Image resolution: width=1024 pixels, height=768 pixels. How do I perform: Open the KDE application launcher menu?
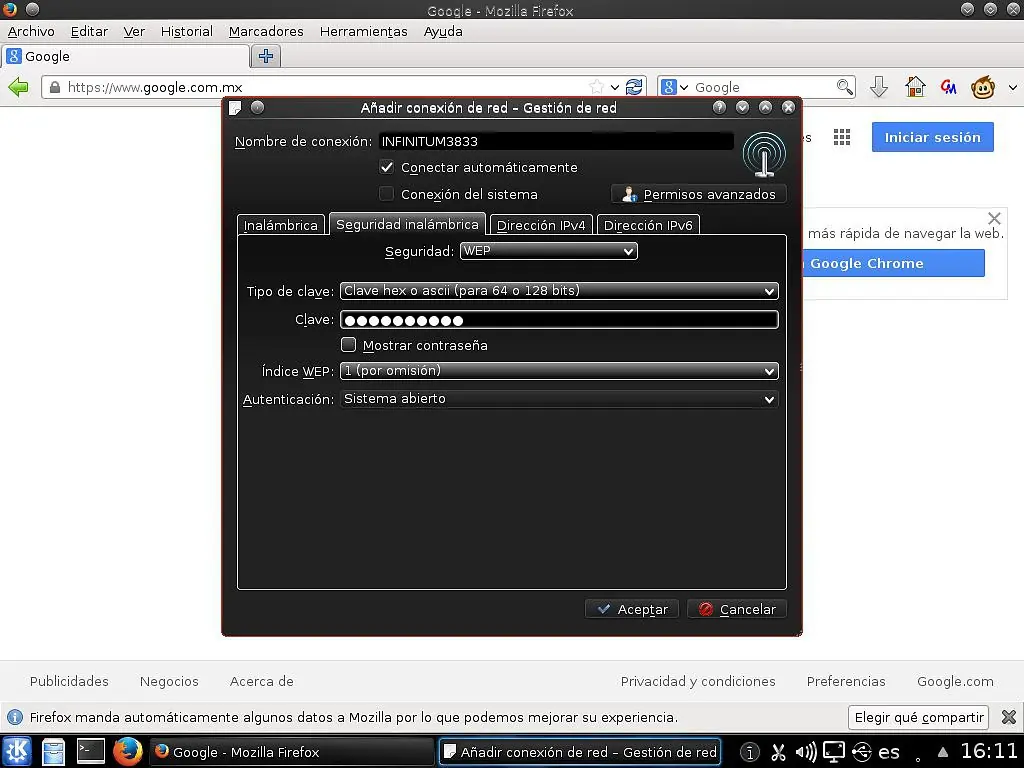point(17,751)
